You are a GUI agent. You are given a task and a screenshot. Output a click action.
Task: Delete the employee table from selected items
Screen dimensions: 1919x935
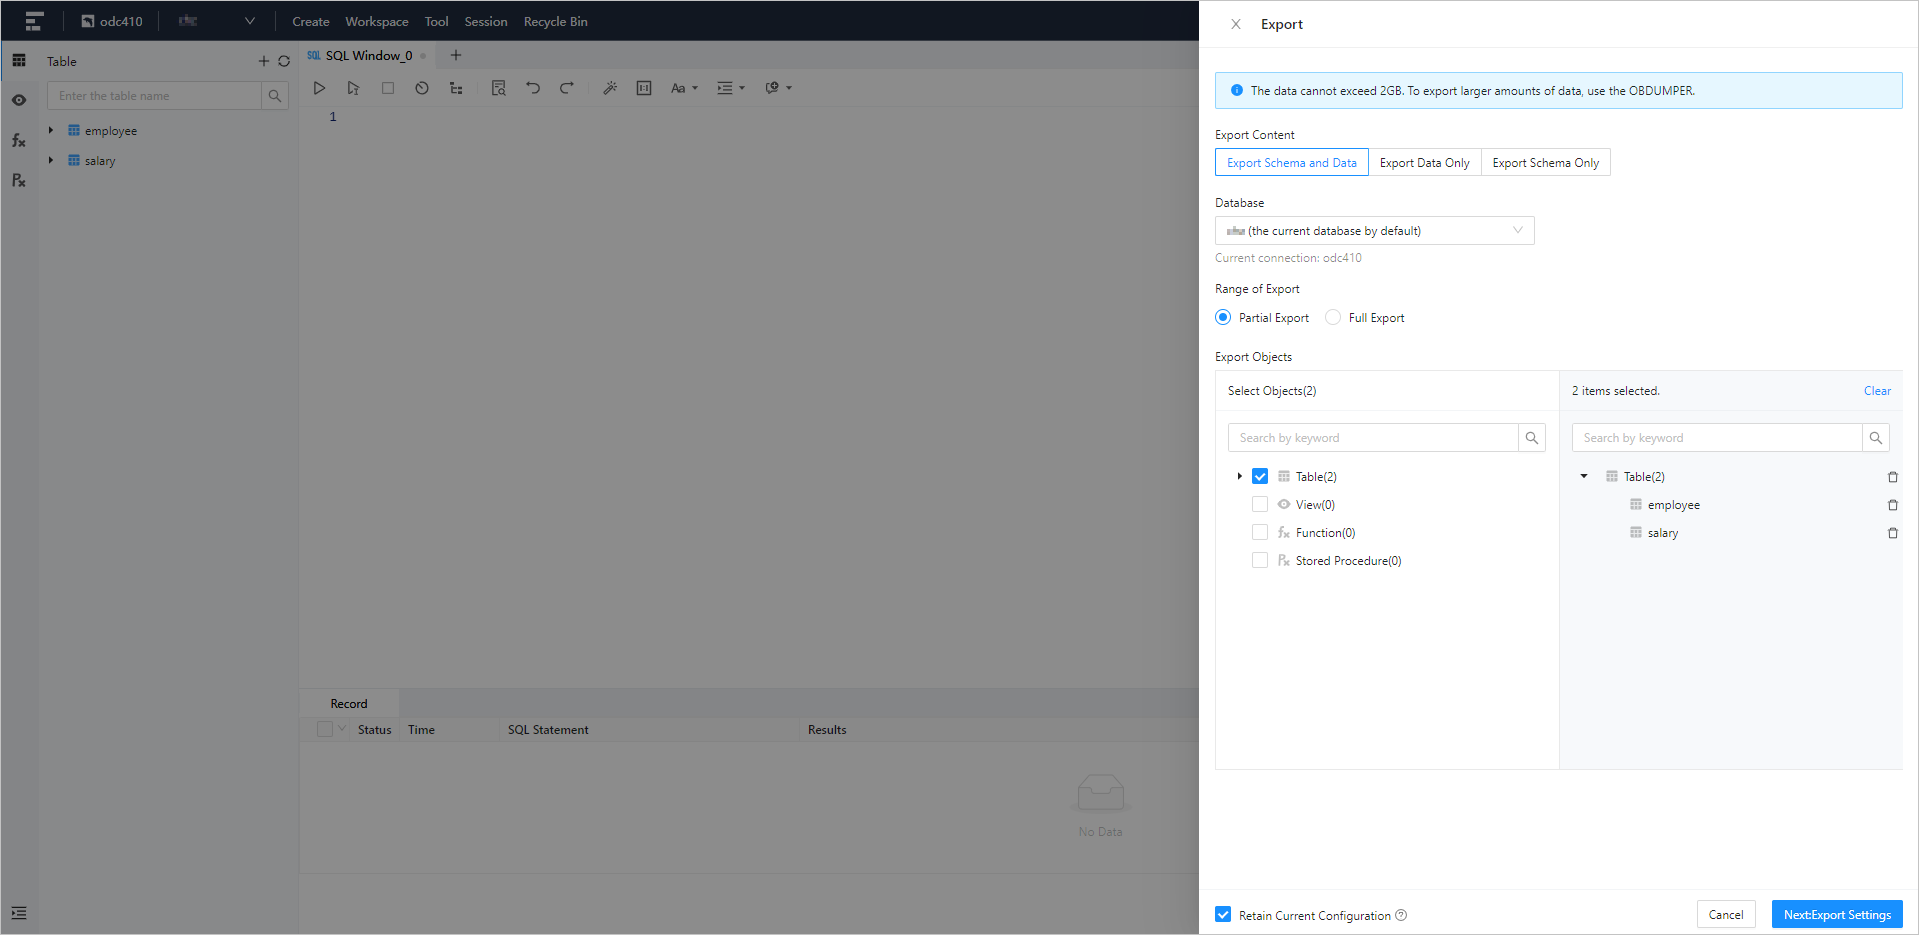(x=1892, y=505)
